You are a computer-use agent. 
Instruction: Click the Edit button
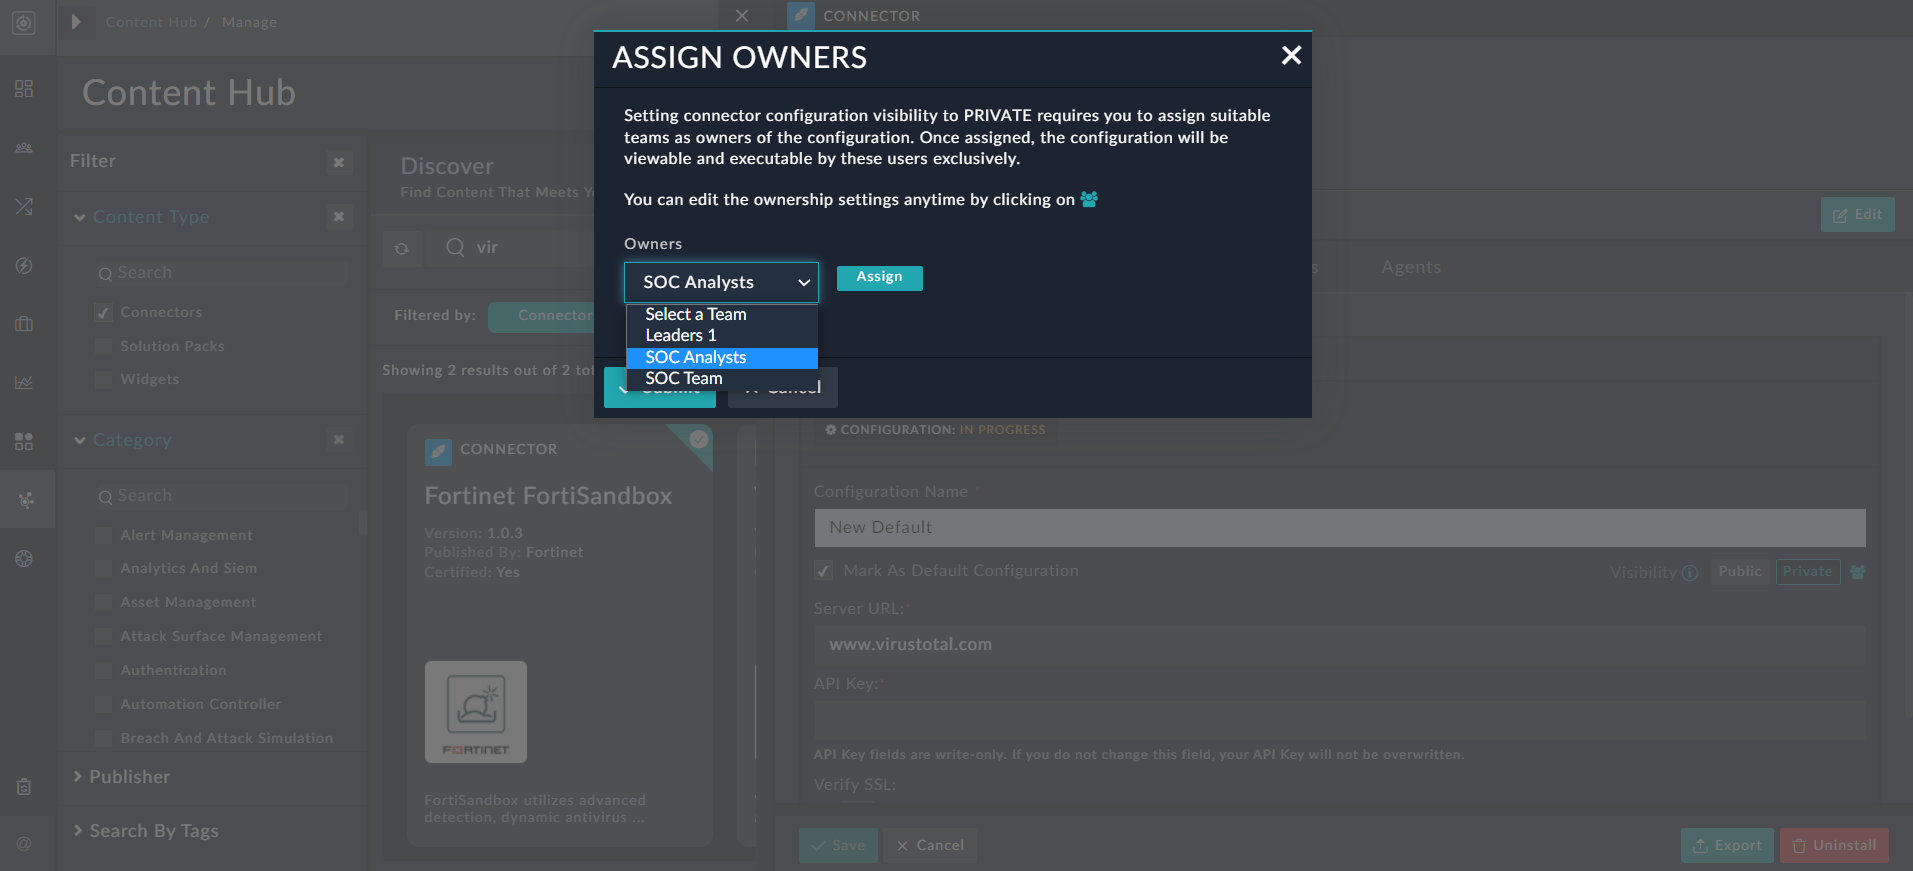pyautogui.click(x=1857, y=215)
